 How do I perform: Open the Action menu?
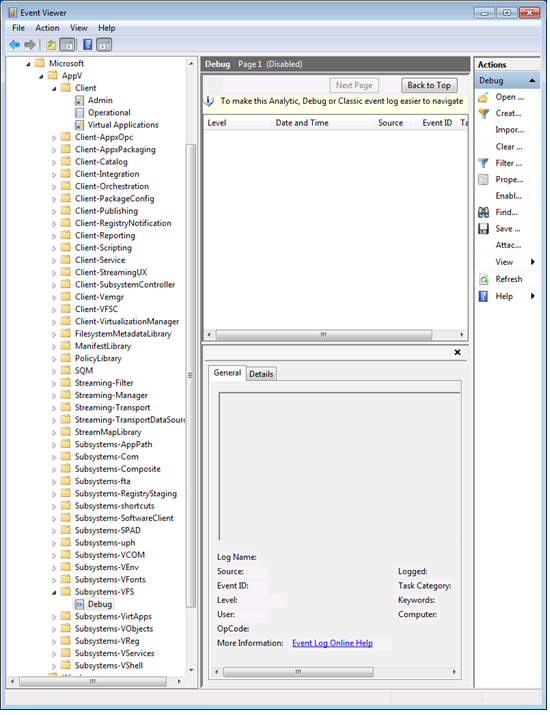pos(47,28)
